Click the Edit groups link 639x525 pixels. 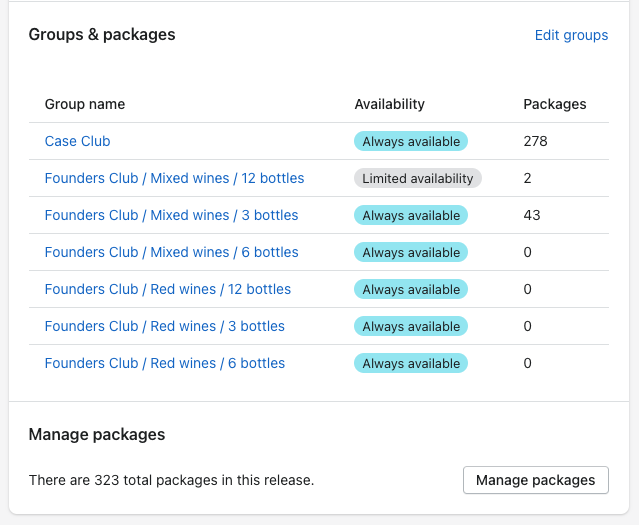pos(571,35)
